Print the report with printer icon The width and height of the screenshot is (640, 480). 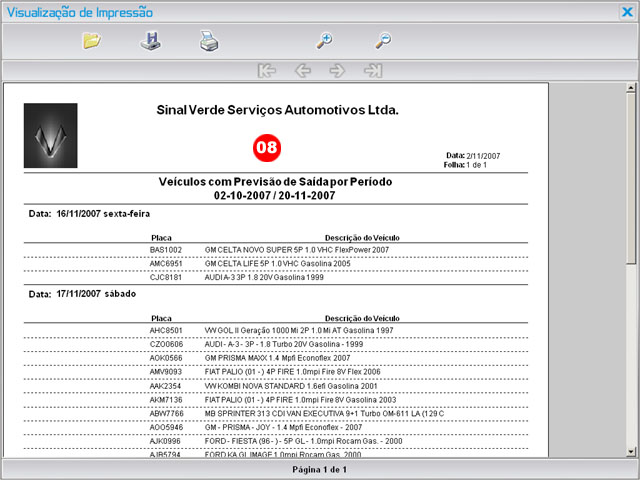click(x=209, y=41)
